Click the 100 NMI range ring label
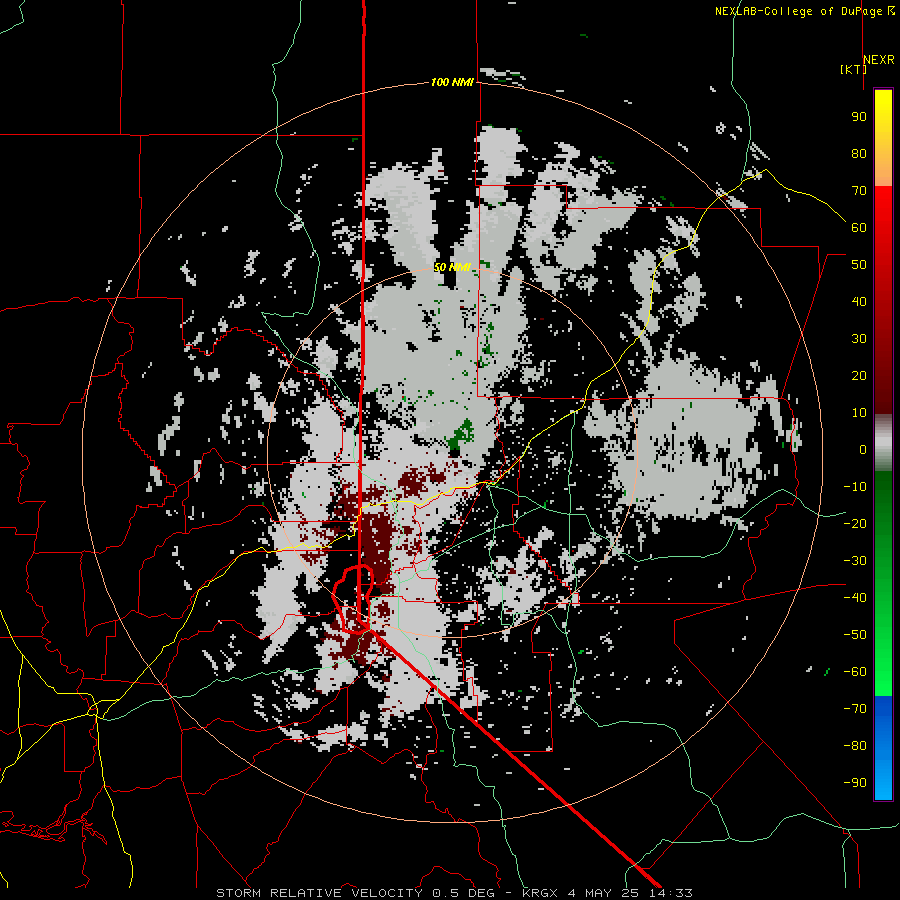 (x=452, y=83)
